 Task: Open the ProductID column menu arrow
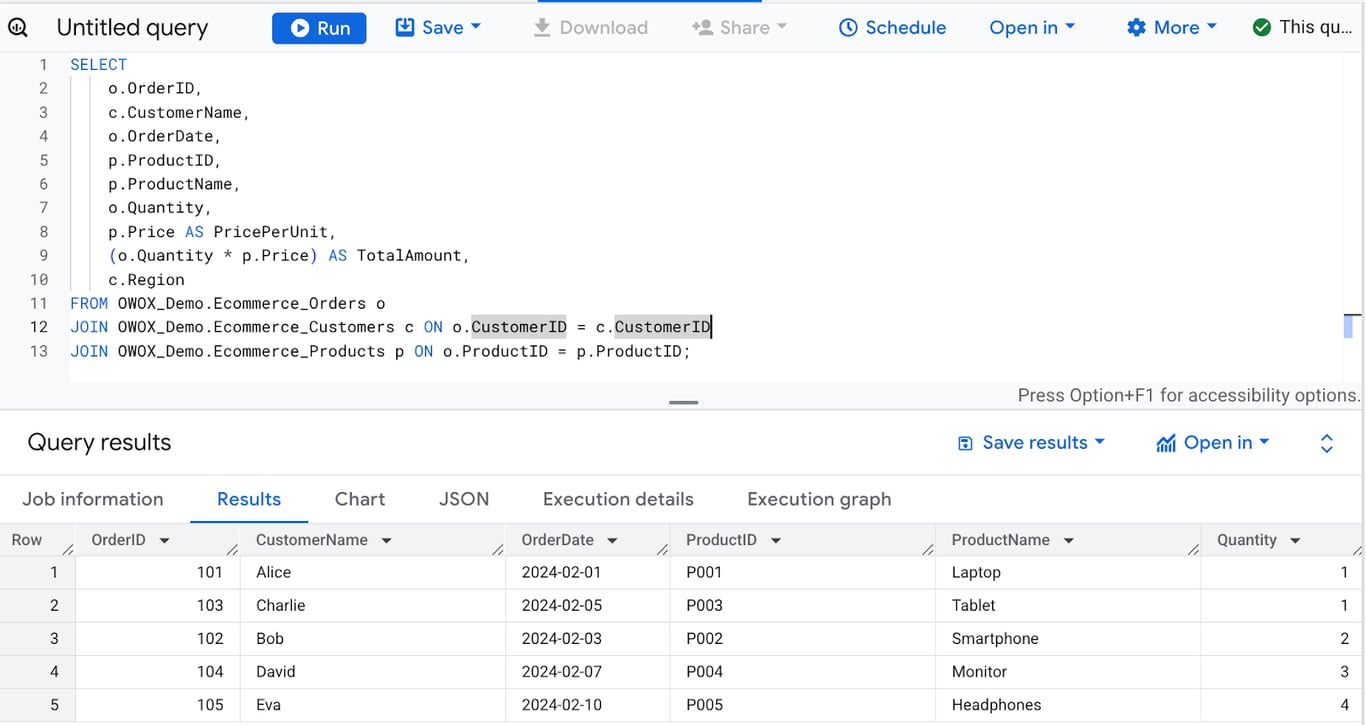(775, 541)
